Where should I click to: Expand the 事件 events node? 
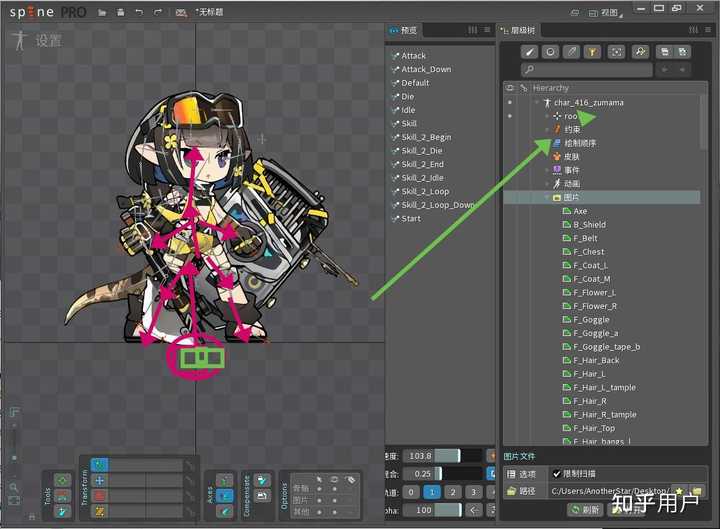pyautogui.click(x=547, y=170)
